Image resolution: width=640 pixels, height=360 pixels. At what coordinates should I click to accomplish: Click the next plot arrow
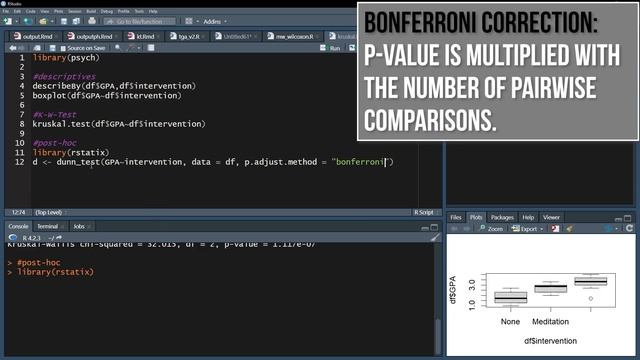tap(467, 229)
